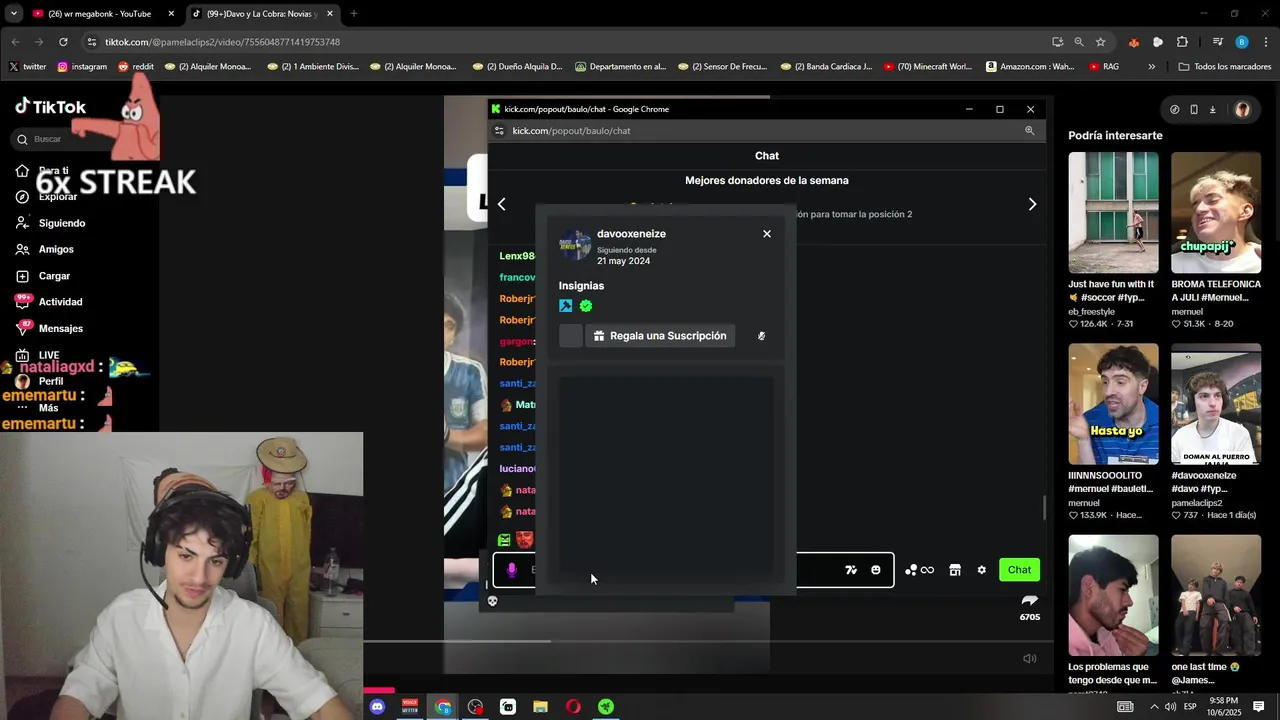Open the Kick shop icon
Image resolution: width=1280 pixels, height=720 pixels.
point(955,570)
